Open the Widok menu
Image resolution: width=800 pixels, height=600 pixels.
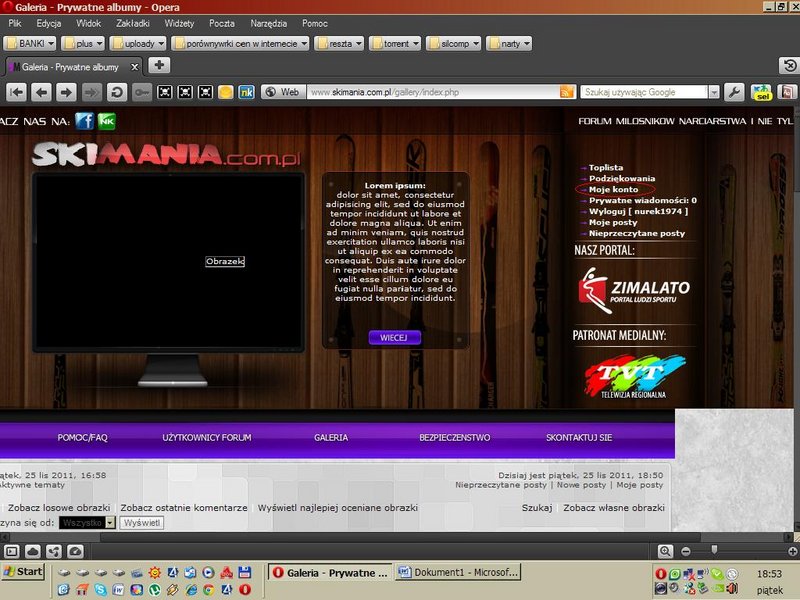[89, 23]
